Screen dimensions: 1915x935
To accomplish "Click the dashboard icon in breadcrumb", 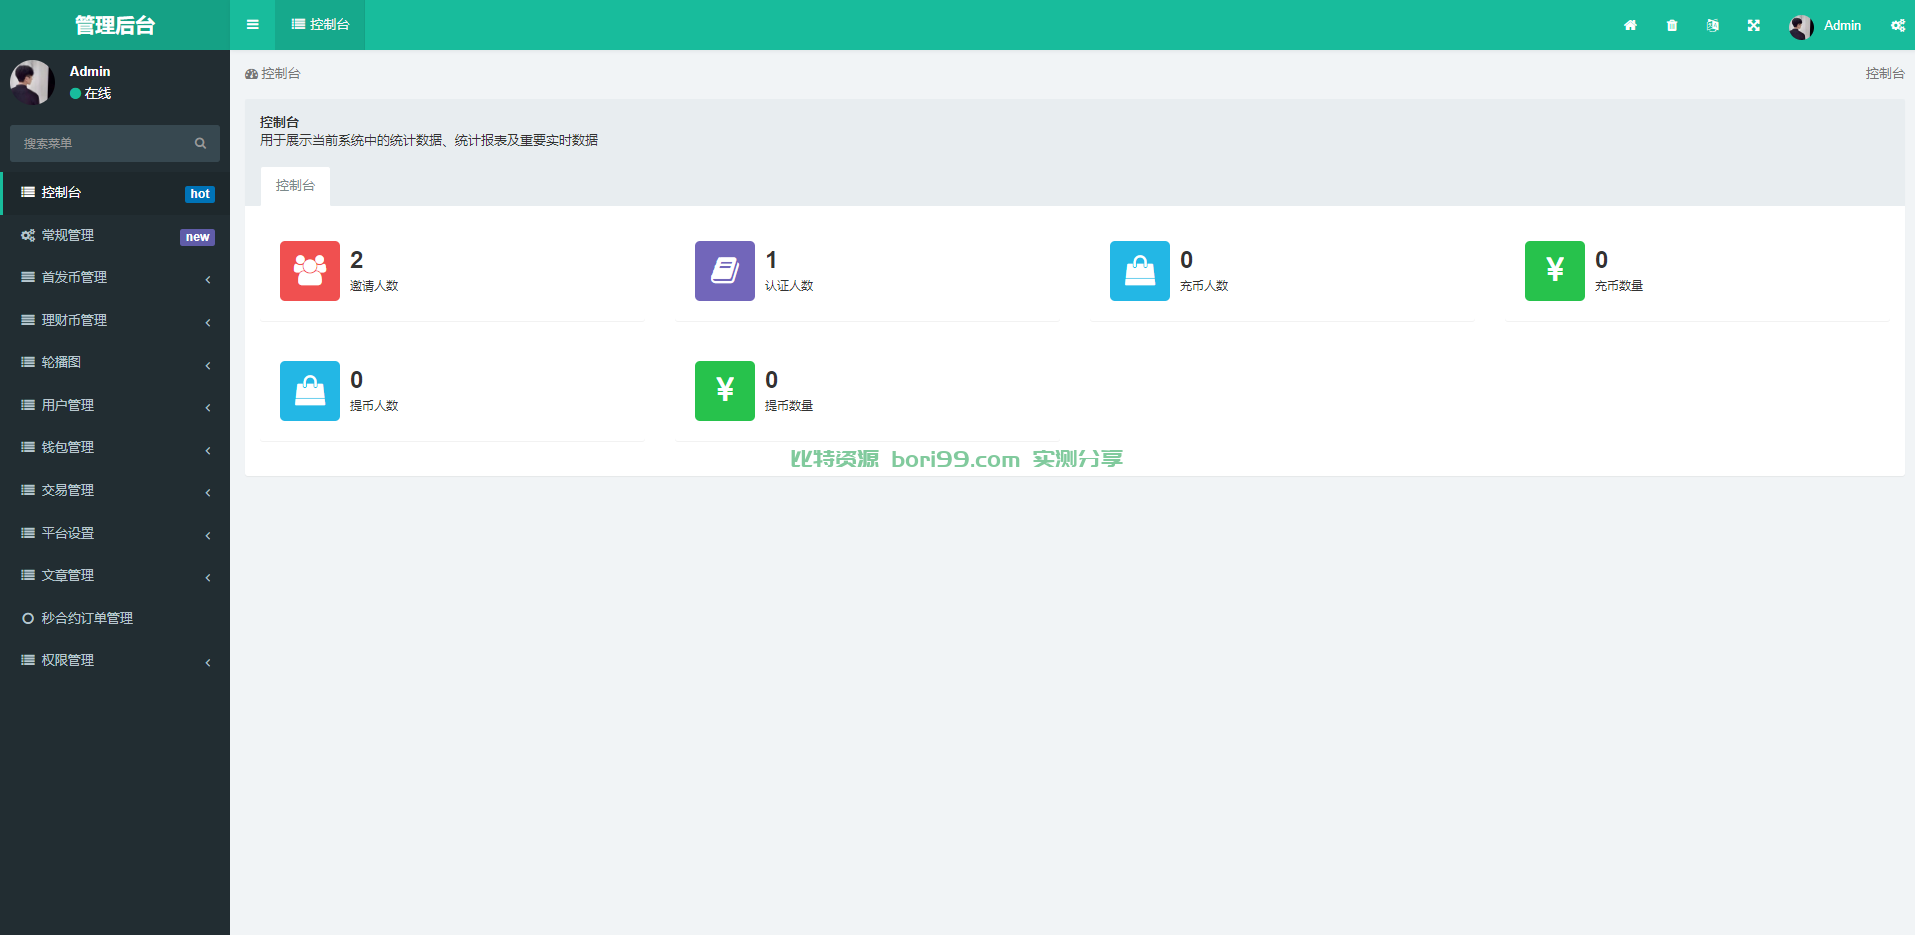I will pos(251,74).
